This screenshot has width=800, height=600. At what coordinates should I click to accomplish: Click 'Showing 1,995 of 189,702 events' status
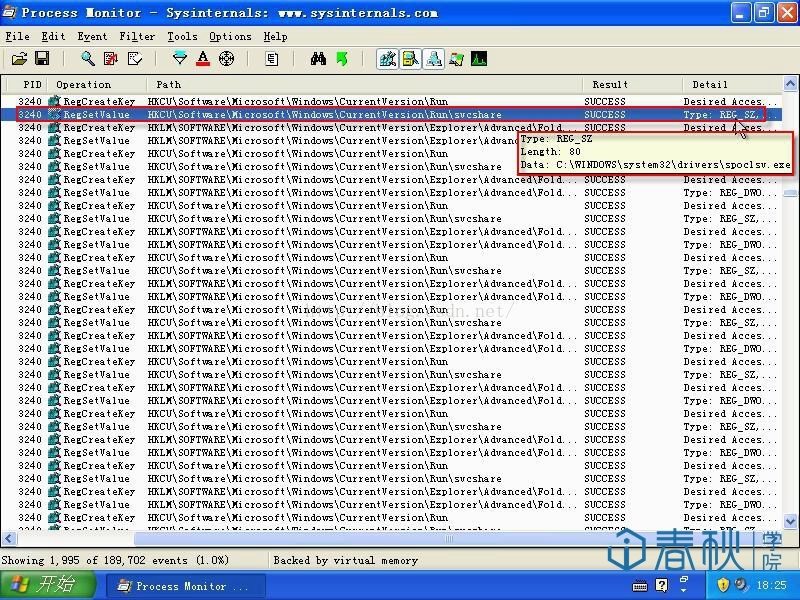point(115,560)
